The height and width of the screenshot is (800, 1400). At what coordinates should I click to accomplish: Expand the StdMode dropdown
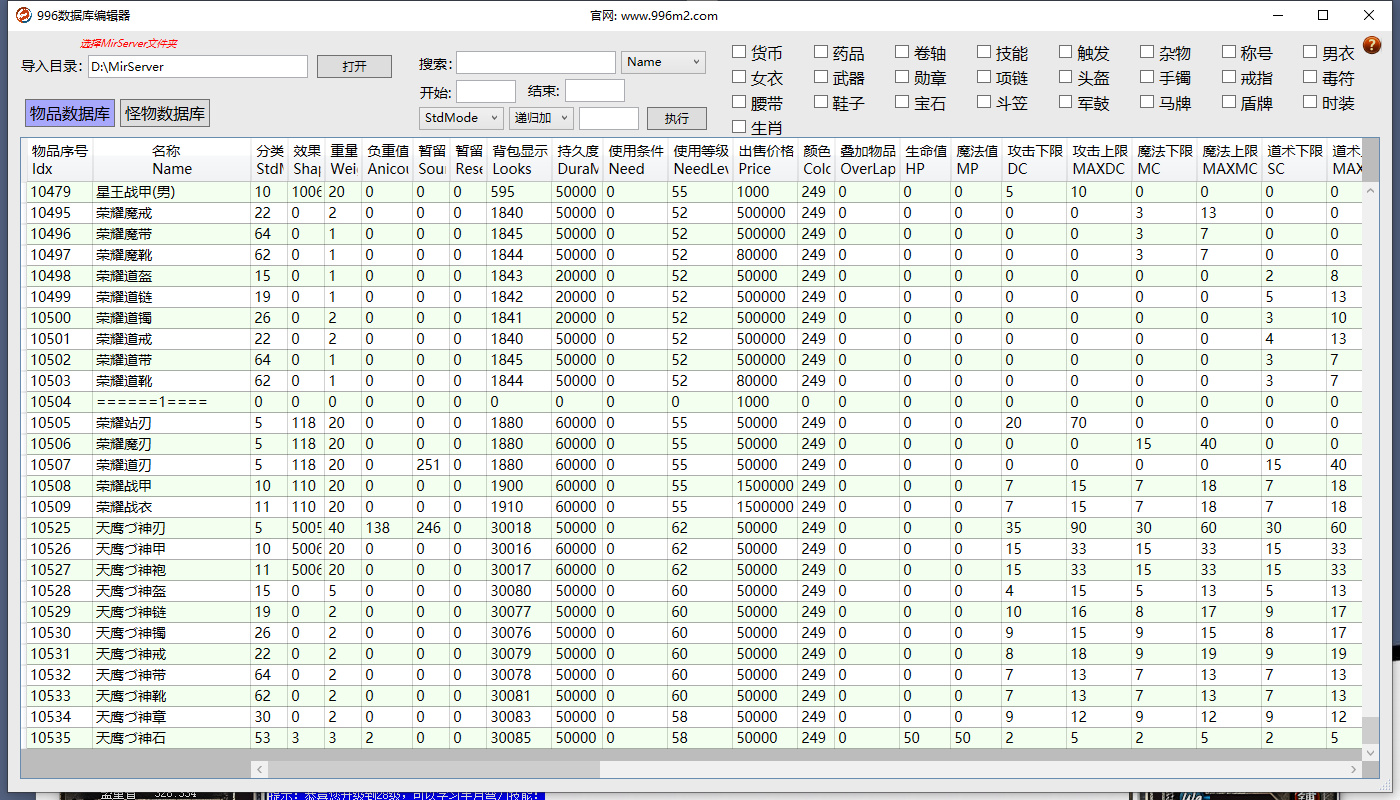pos(461,118)
